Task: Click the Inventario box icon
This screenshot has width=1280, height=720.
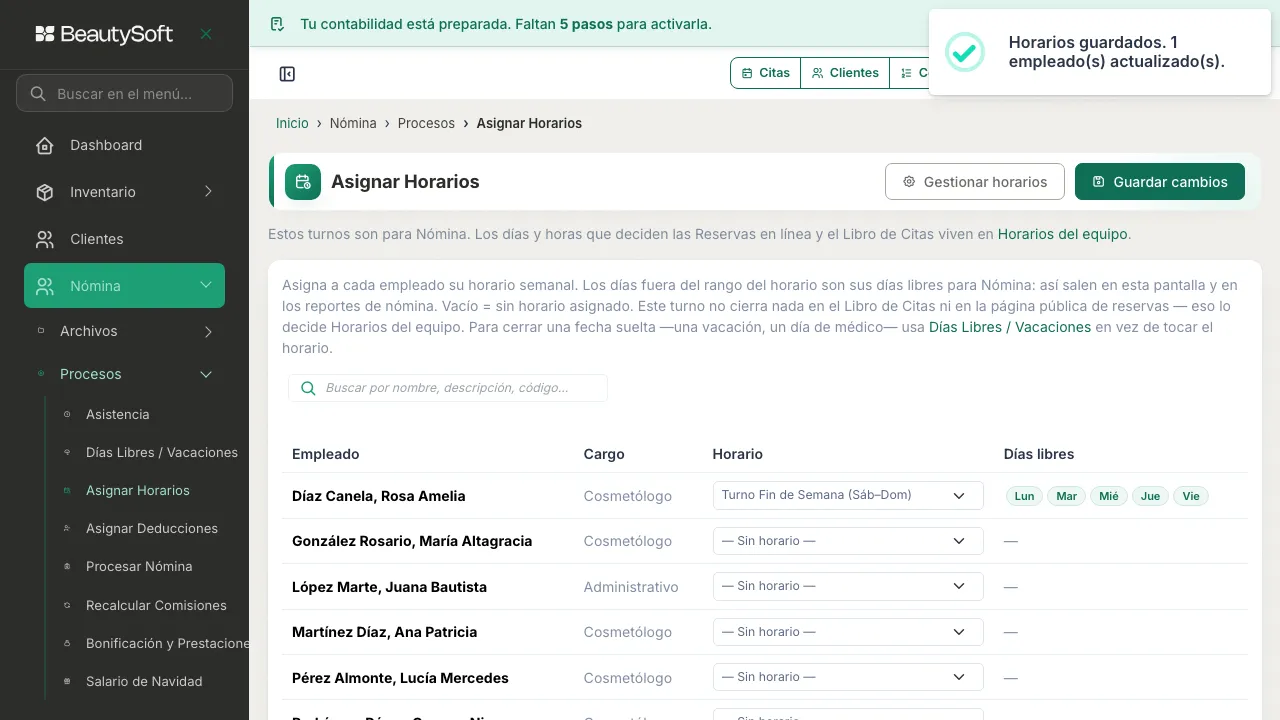Action: pos(45,192)
